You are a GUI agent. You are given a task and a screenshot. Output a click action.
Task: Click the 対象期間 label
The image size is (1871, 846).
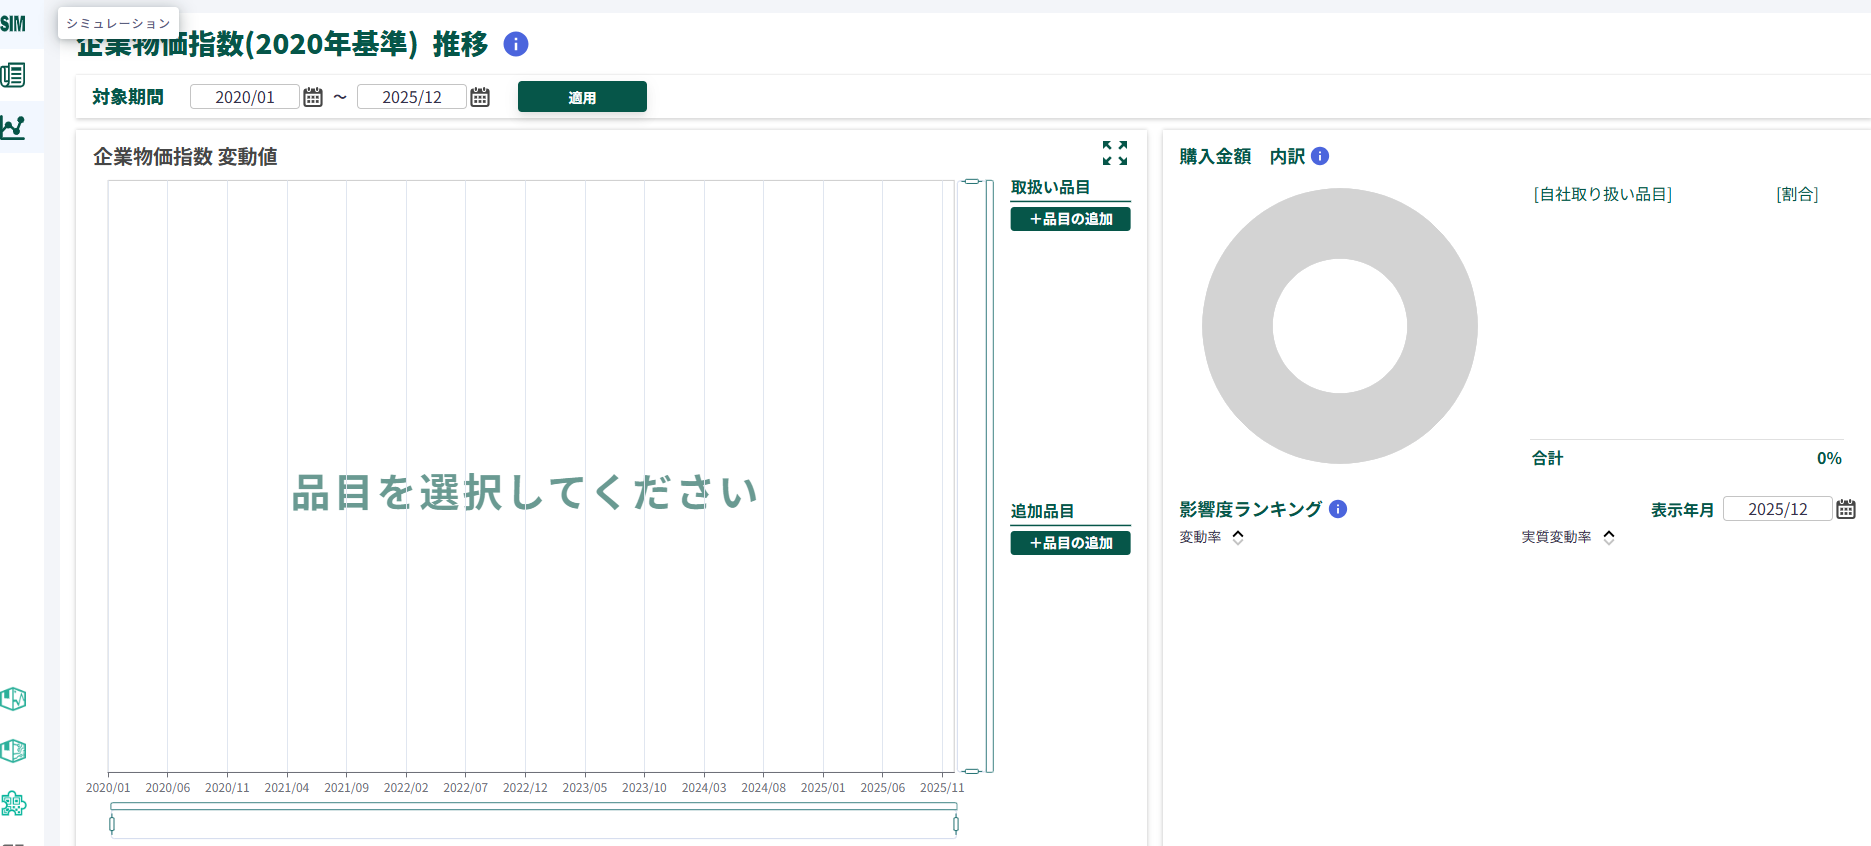tap(128, 97)
